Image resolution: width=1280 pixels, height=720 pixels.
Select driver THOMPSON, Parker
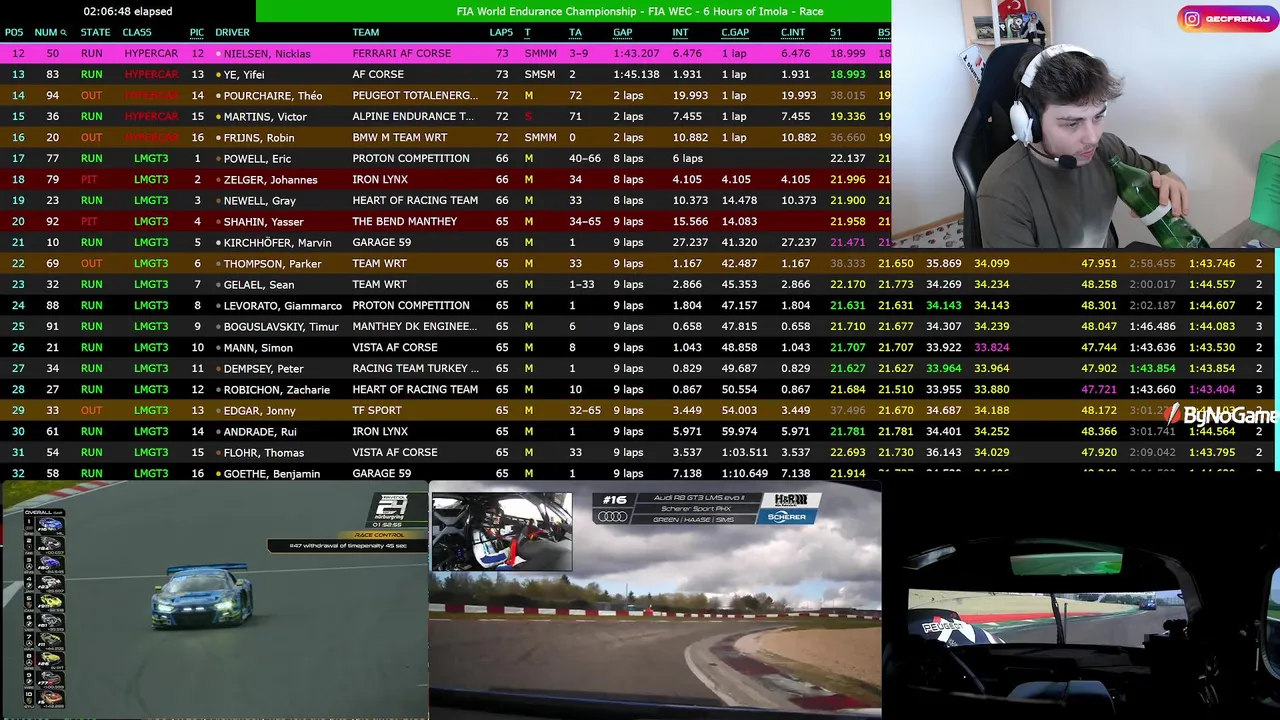[274, 264]
